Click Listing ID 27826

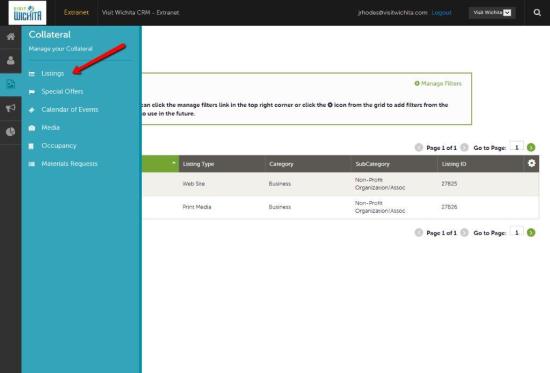coord(449,207)
